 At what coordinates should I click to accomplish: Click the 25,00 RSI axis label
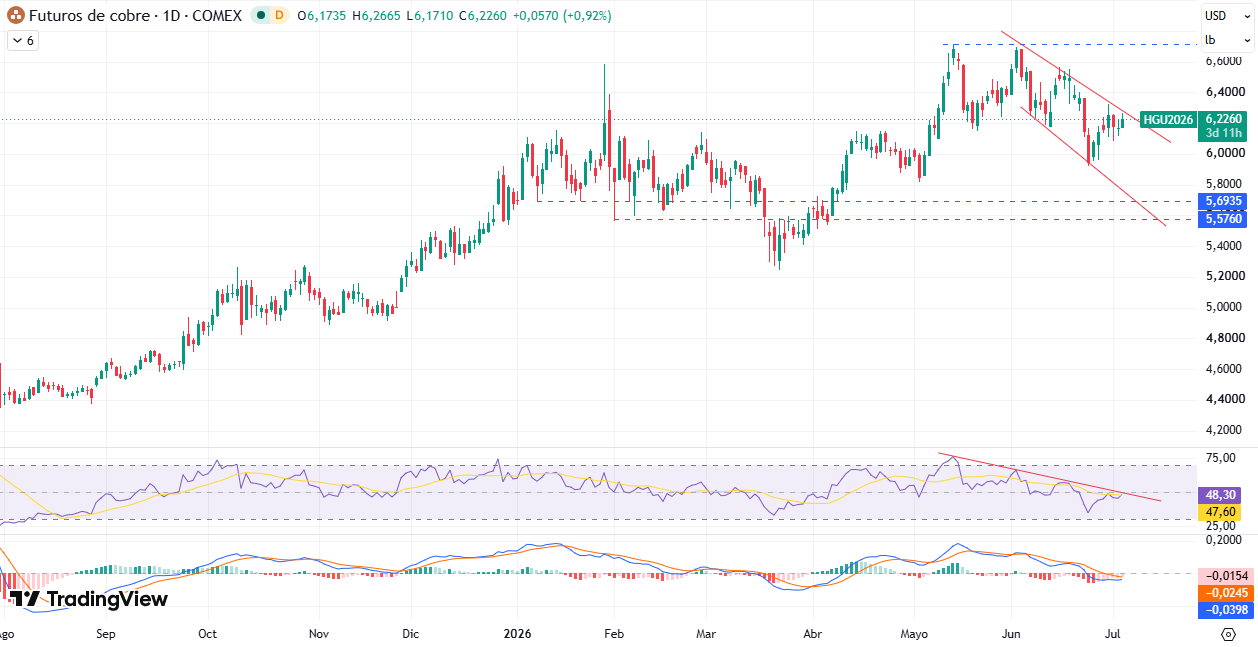click(x=1222, y=525)
